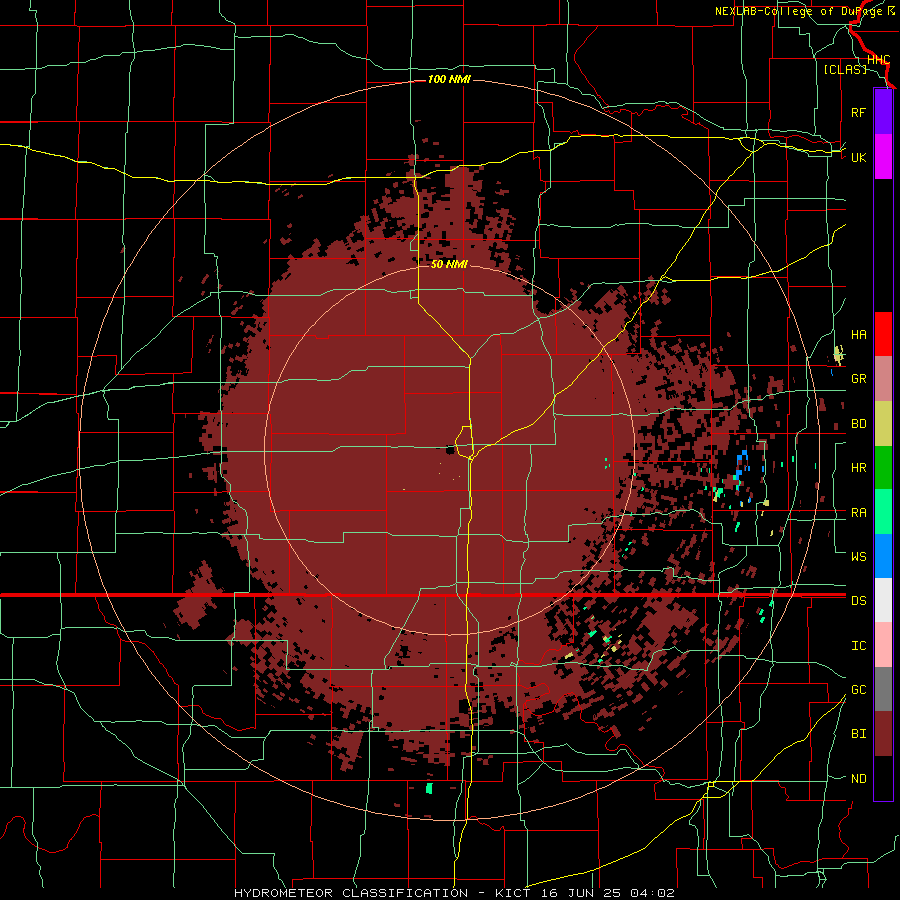The height and width of the screenshot is (900, 900).
Task: Click the "DS" legend label text
Action: [x=858, y=600]
